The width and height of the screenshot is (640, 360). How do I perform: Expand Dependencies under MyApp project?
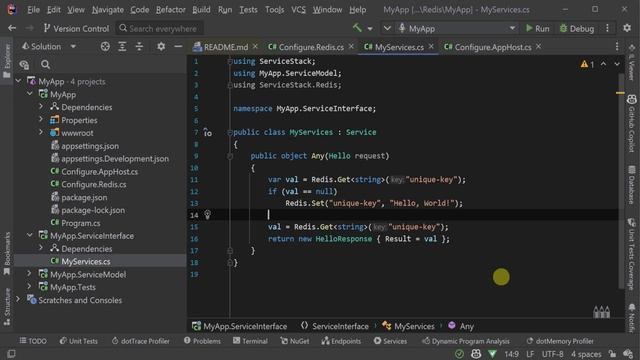point(41,107)
